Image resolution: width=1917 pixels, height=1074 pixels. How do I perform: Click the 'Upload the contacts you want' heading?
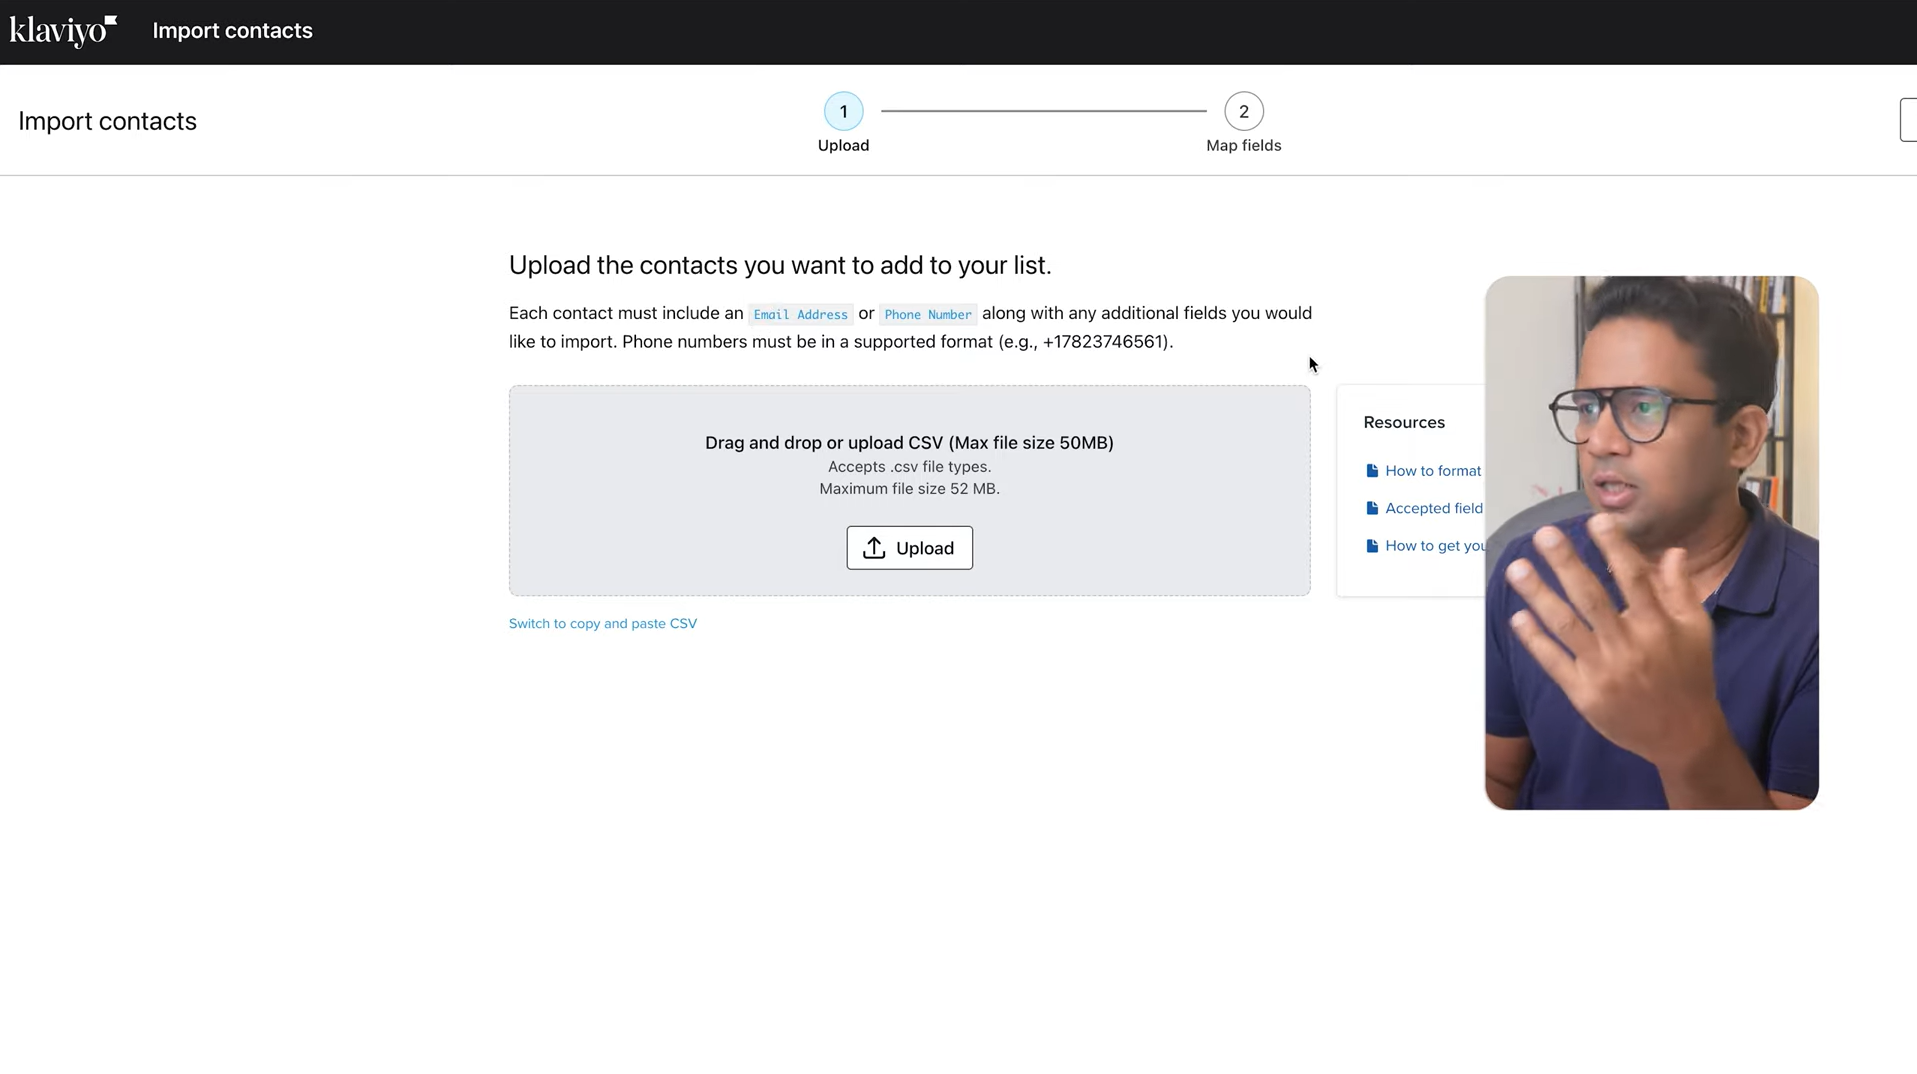[x=780, y=265]
